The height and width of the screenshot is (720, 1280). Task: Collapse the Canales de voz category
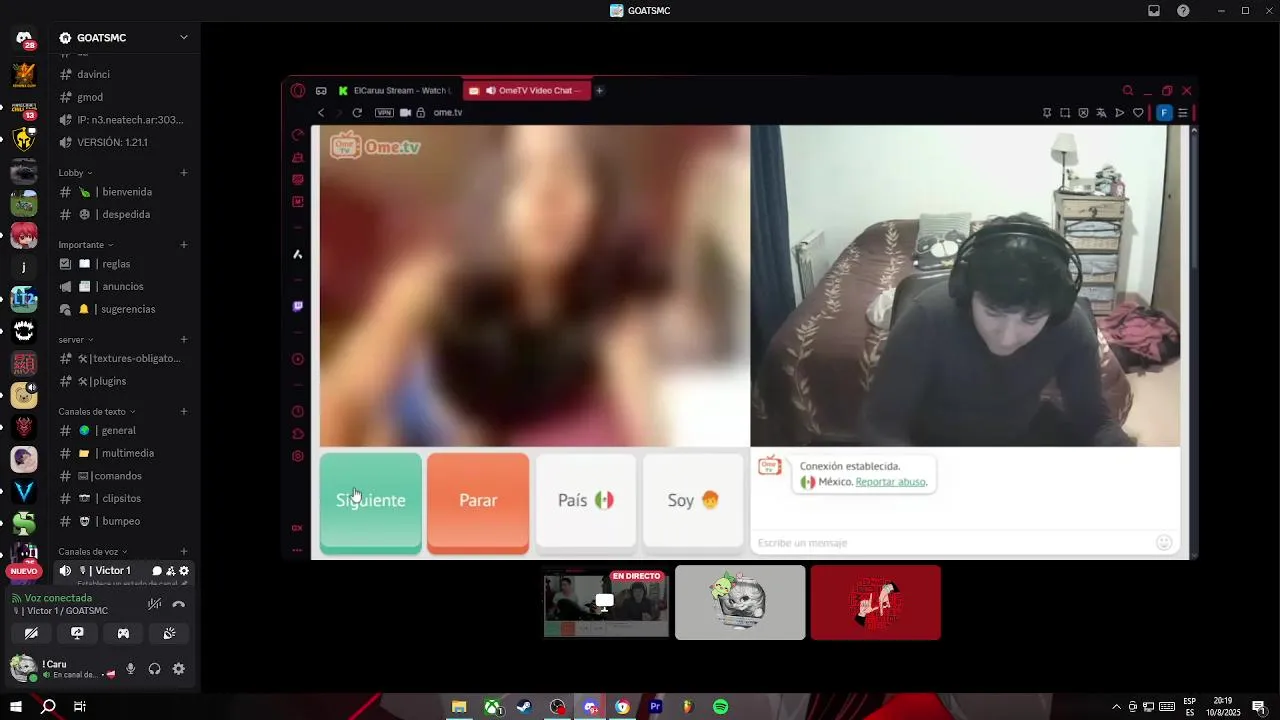click(95, 552)
